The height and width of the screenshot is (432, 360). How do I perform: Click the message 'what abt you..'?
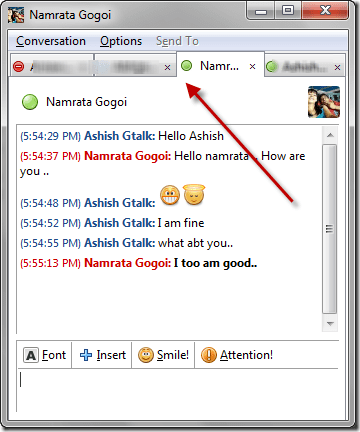coord(195,243)
